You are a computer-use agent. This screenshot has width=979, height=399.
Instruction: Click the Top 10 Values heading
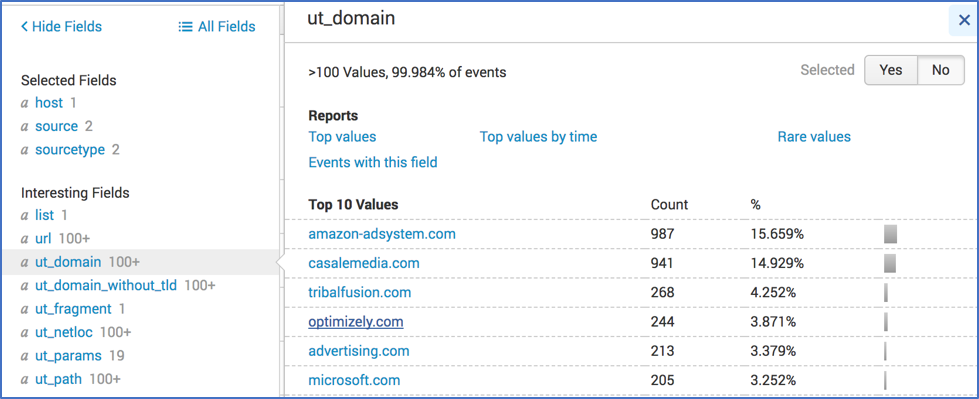(353, 204)
